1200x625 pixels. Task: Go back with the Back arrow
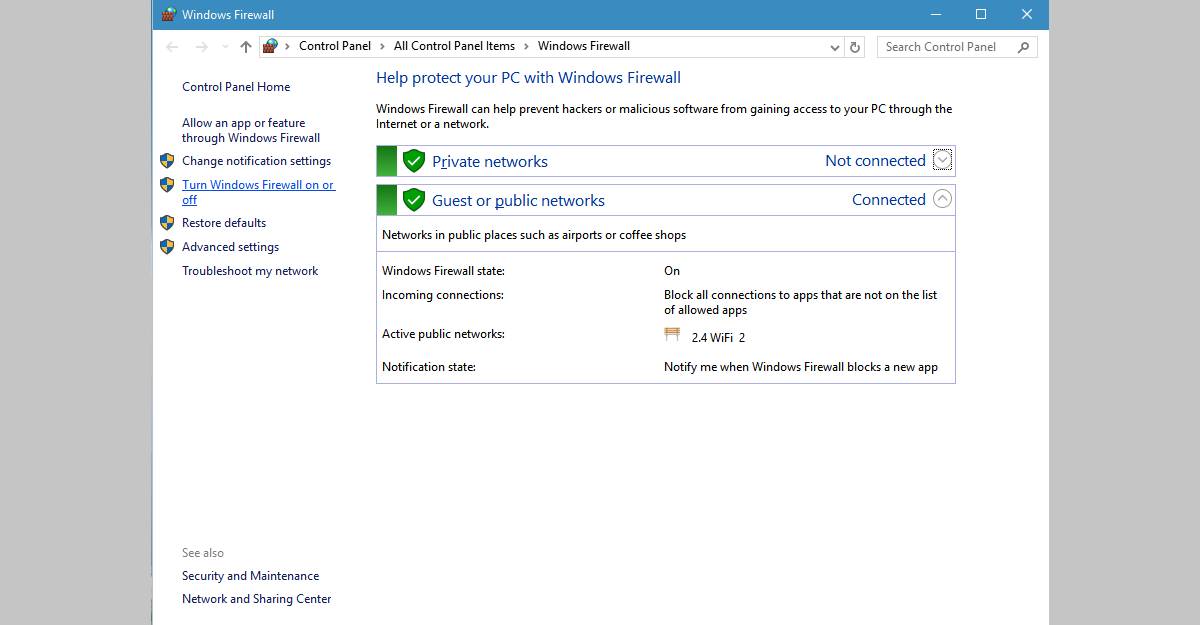coord(172,47)
